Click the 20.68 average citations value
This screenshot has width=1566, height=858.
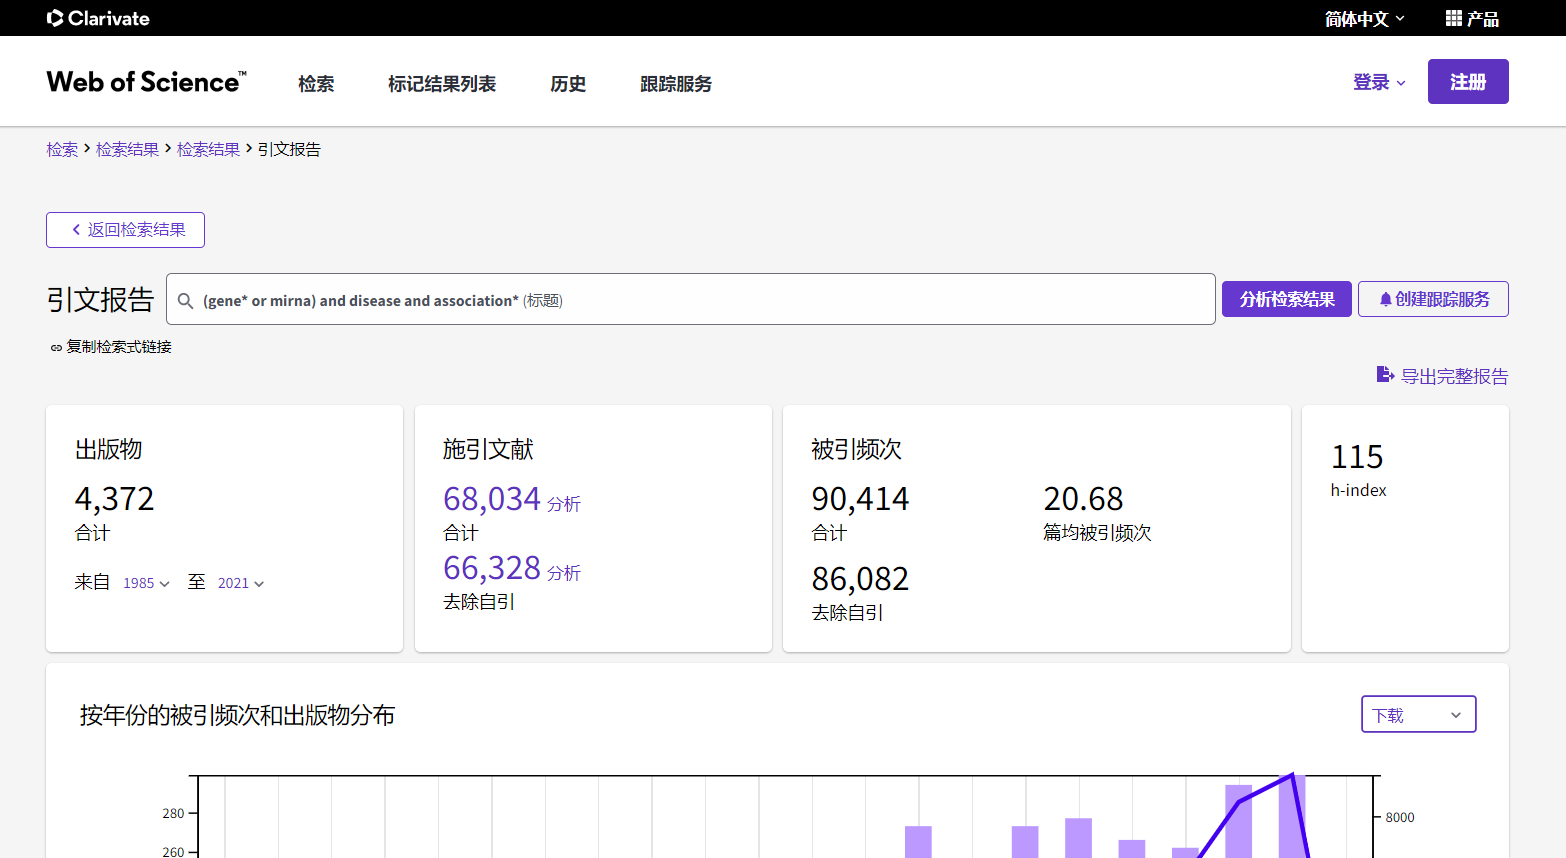point(1083,498)
